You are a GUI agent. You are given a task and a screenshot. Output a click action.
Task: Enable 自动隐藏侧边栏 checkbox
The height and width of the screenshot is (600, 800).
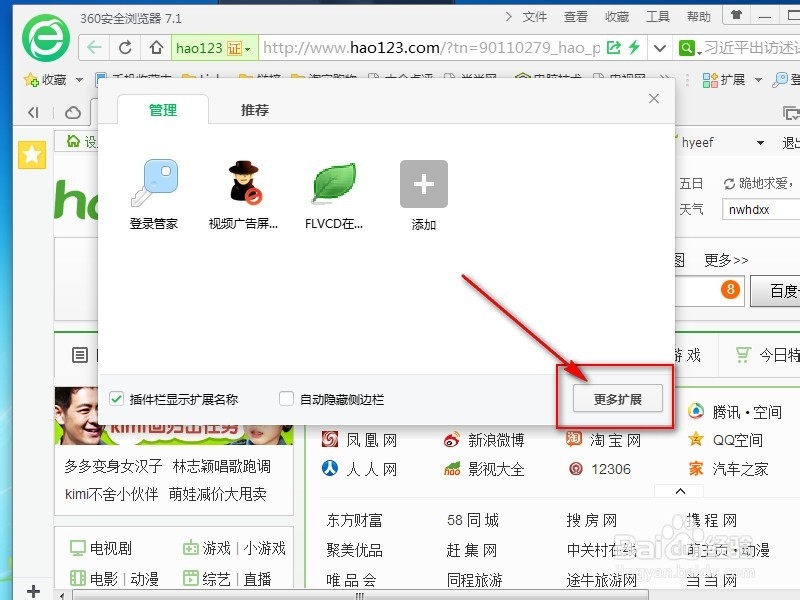click(x=286, y=399)
